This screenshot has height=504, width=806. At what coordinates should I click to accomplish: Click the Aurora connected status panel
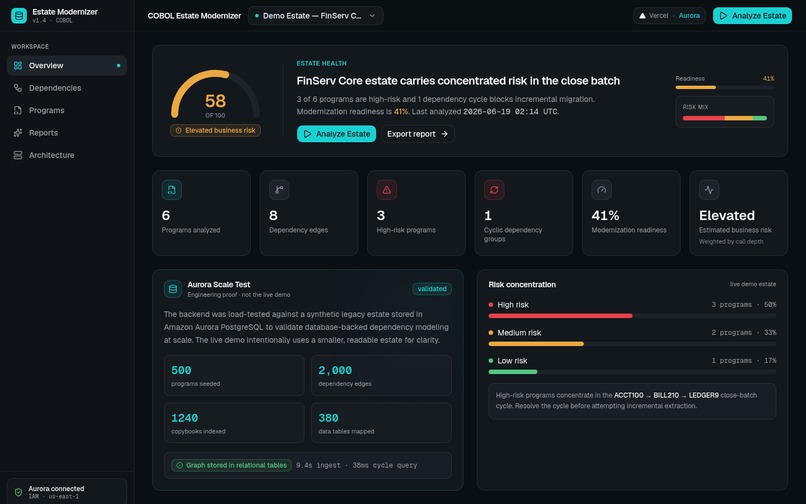tap(67, 492)
